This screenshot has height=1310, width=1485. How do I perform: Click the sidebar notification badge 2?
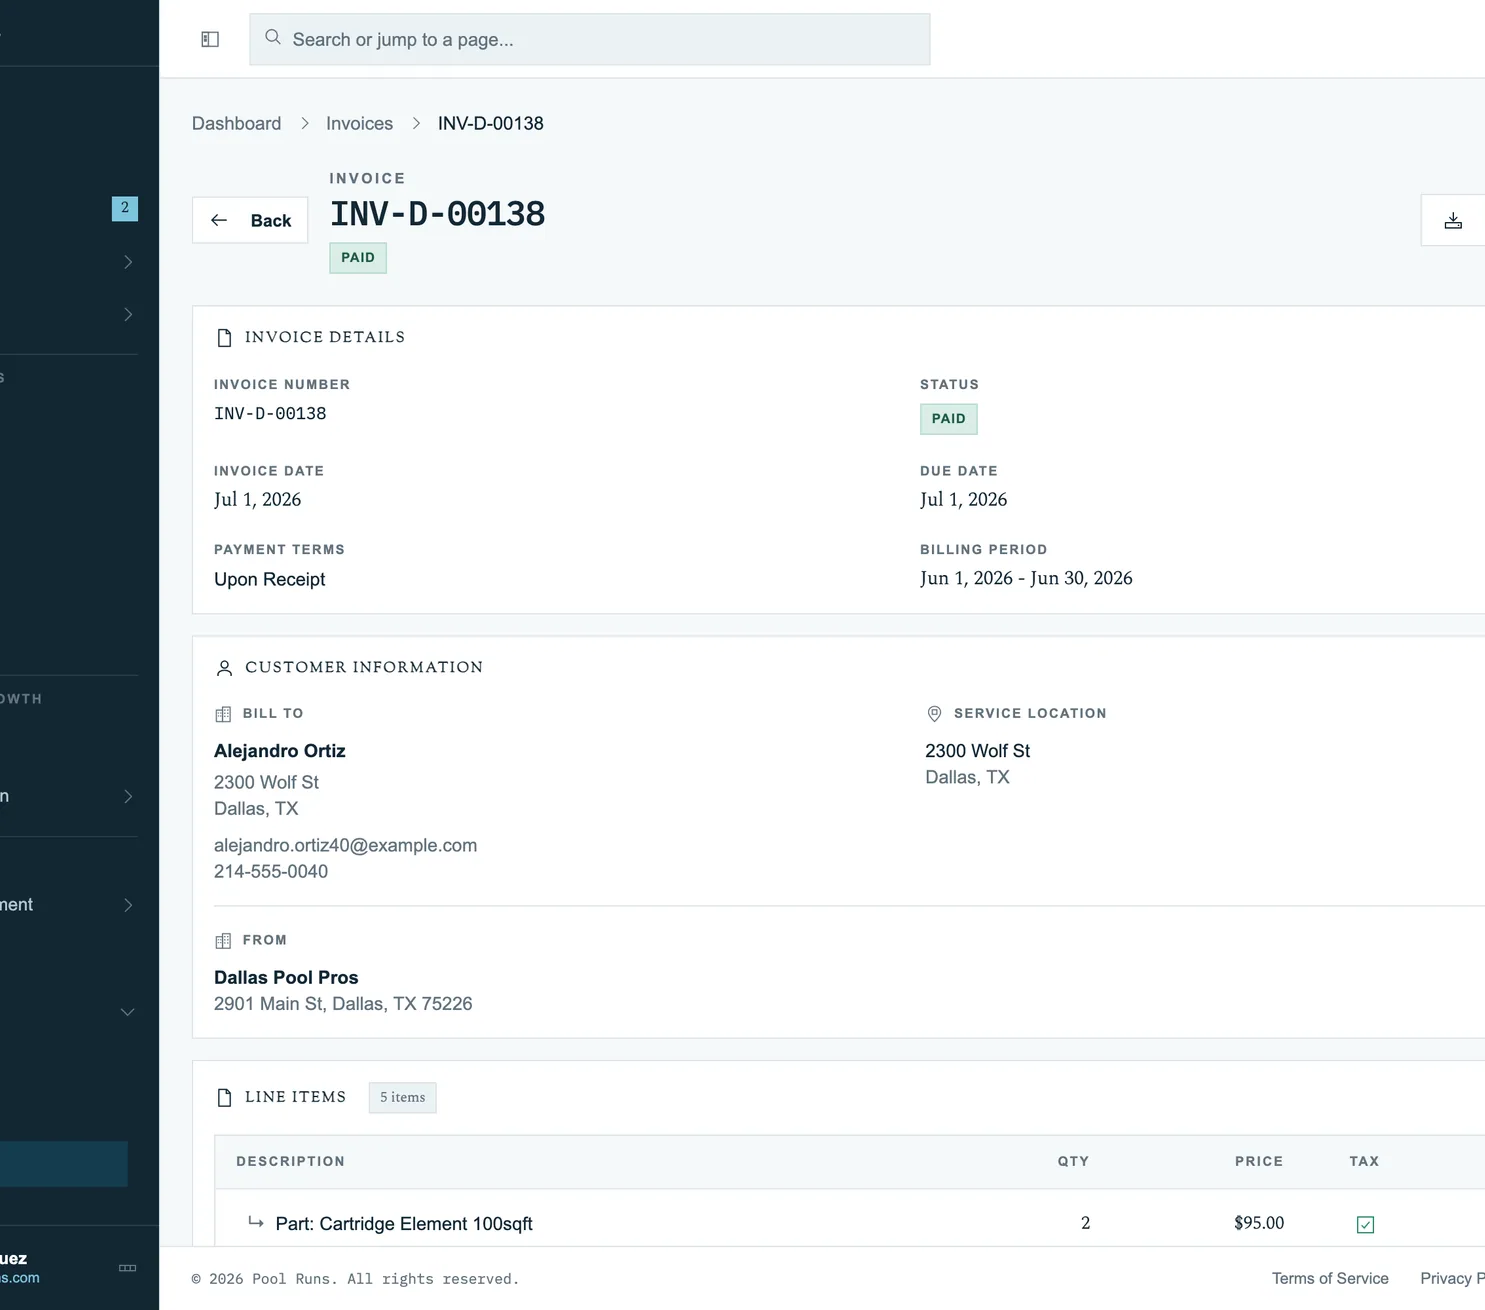[x=125, y=208]
